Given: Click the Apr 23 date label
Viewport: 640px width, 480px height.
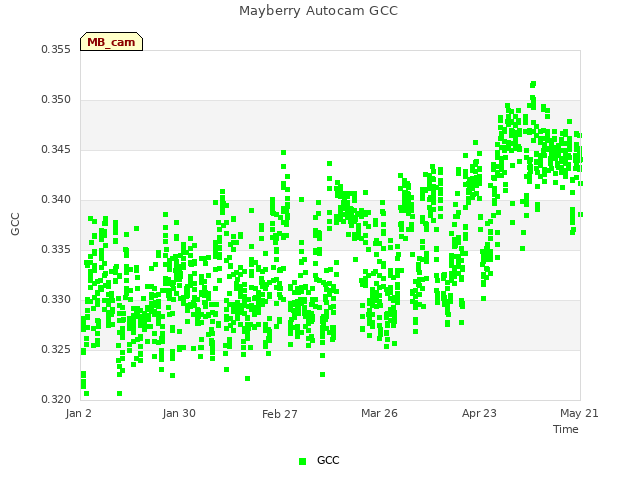Looking at the screenshot, I should pos(479,413).
